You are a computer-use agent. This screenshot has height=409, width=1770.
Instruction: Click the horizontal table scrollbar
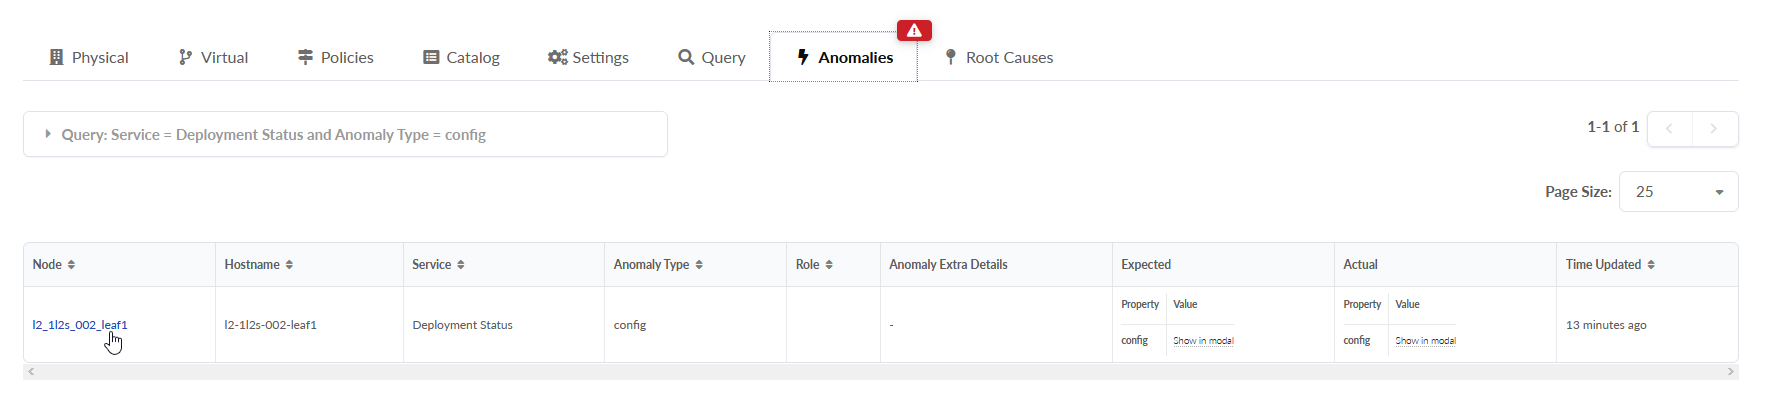(880, 372)
